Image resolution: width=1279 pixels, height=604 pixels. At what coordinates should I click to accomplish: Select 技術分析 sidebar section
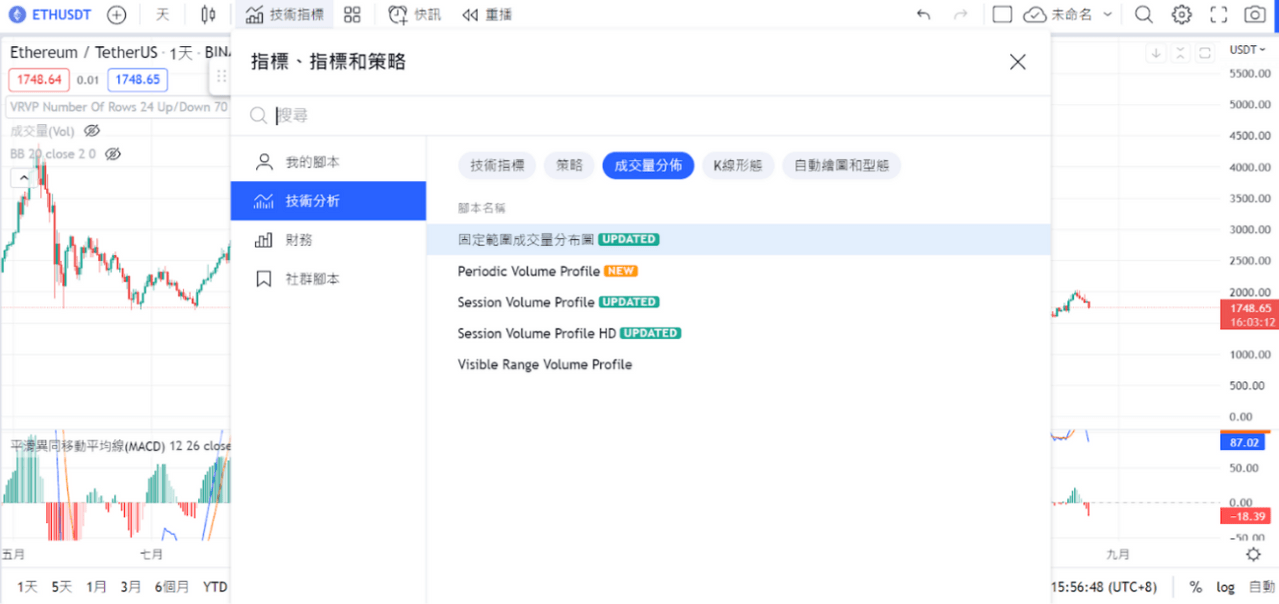tap(328, 201)
